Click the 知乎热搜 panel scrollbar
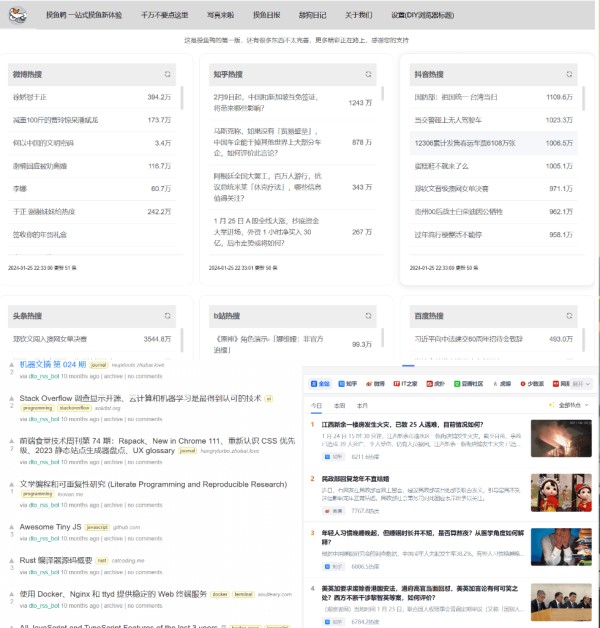The height and width of the screenshot is (628, 600). pyautogui.click(x=383, y=93)
